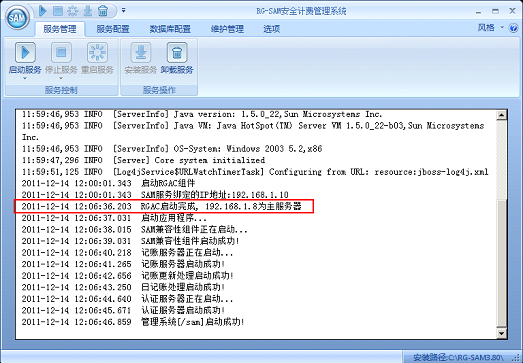Image resolution: width=523 pixels, height=363 pixels.
Task: Open the quick access toolbar customize arrow
Action: [123, 10]
